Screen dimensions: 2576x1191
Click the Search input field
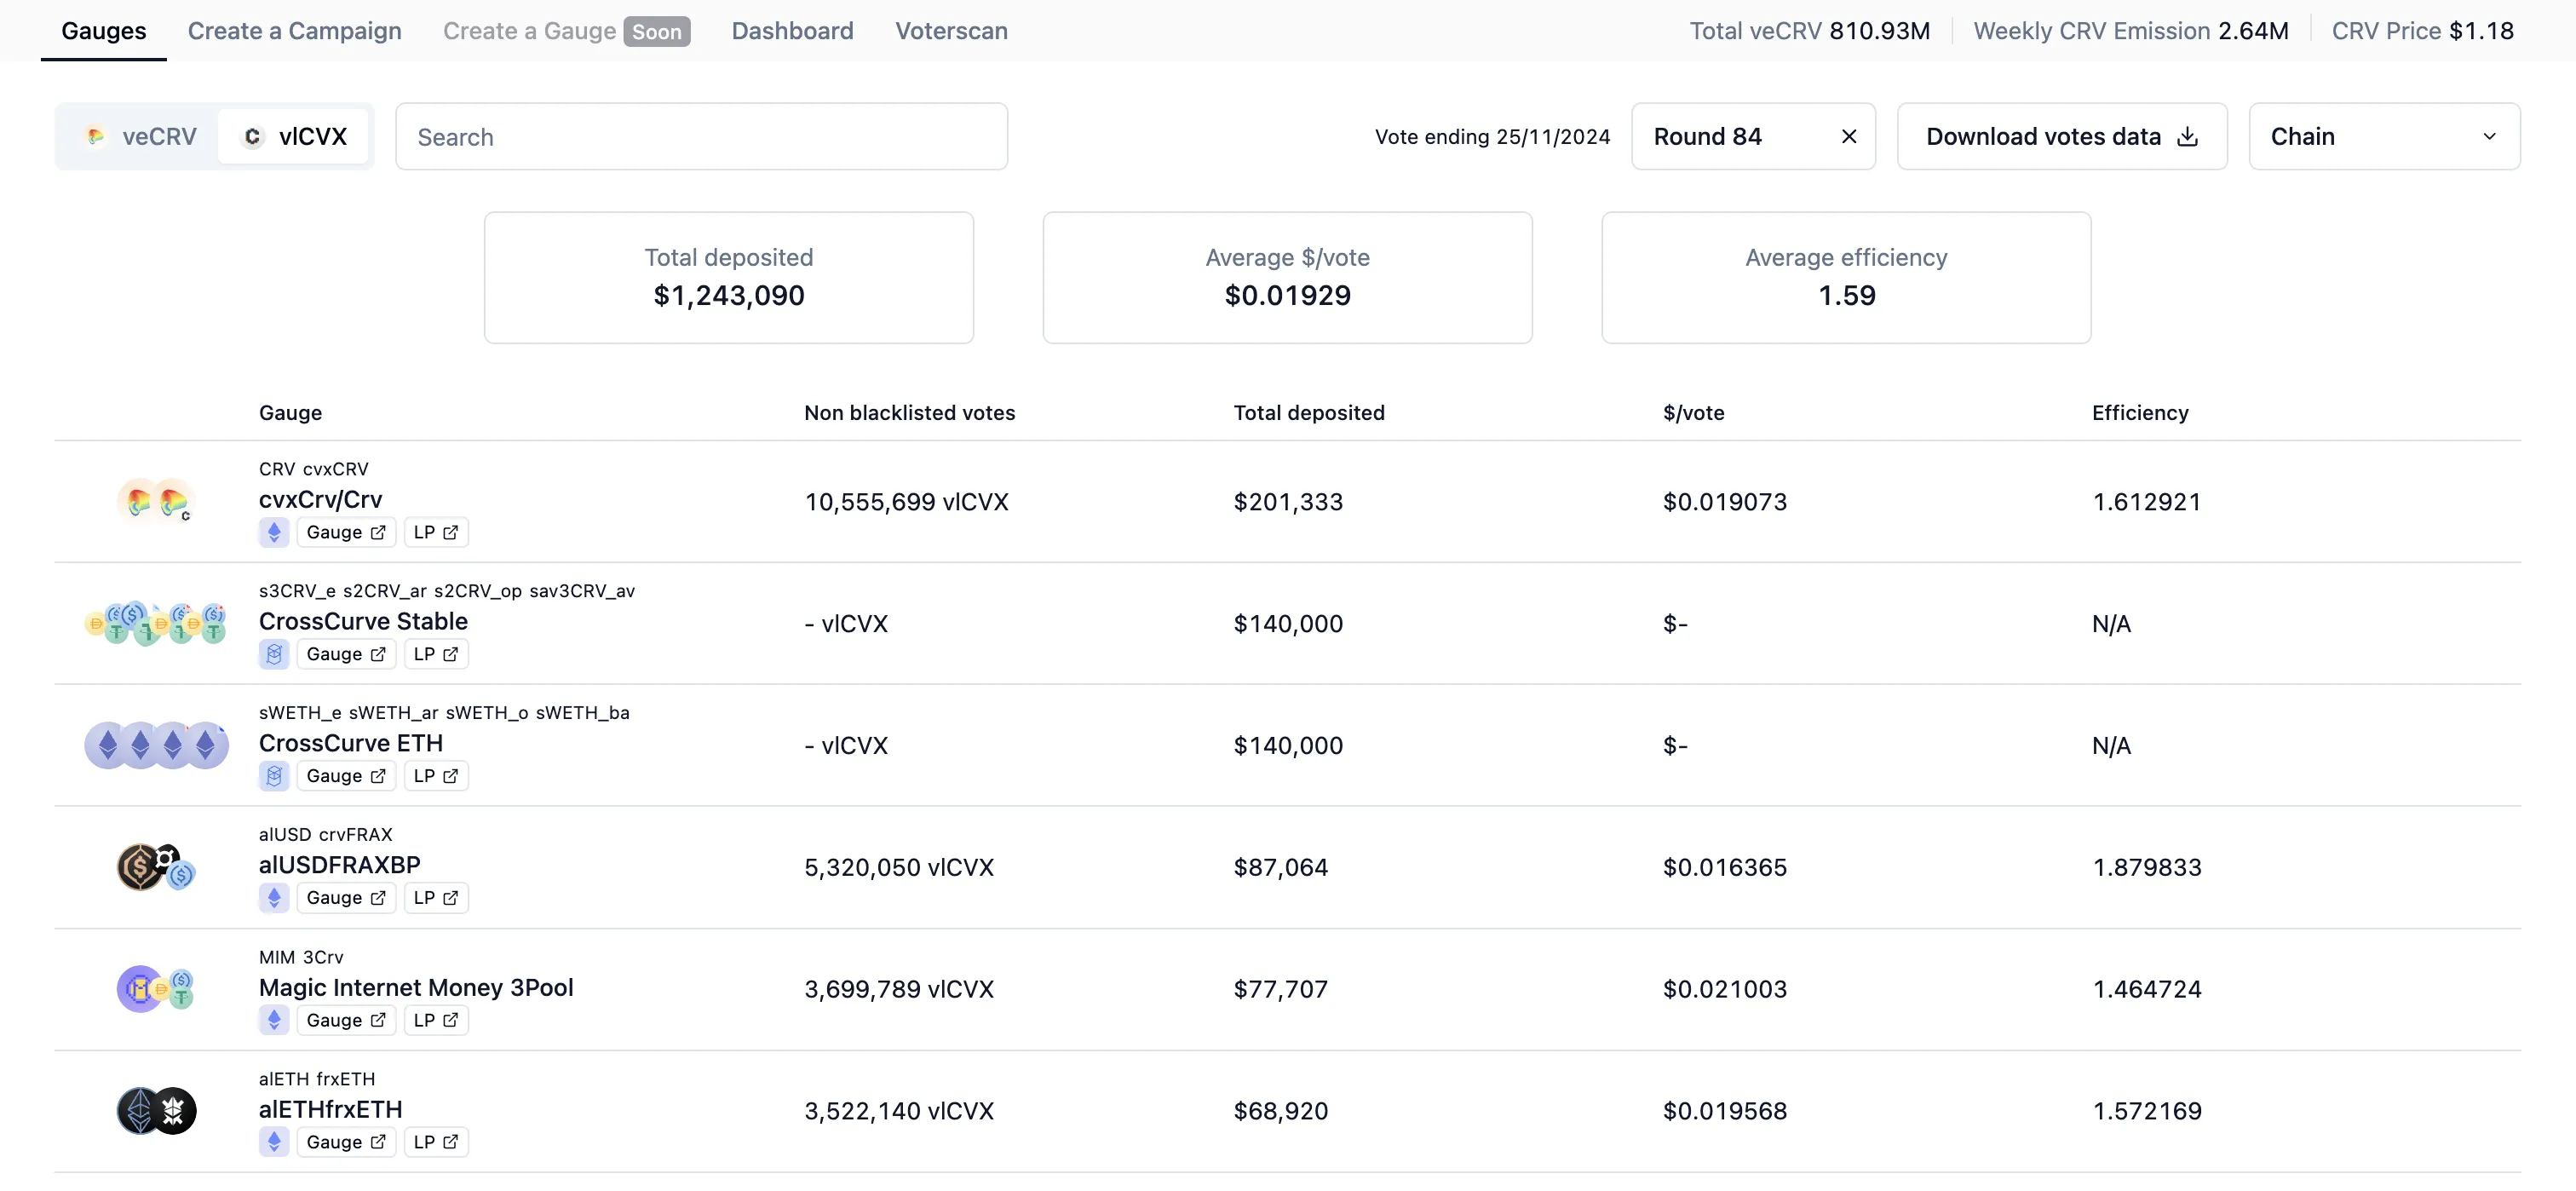(x=701, y=137)
